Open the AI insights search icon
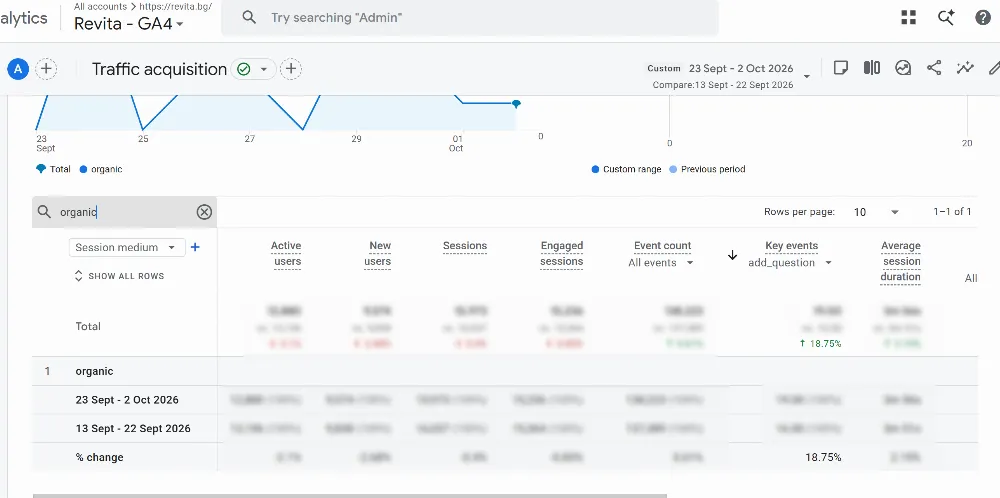 tap(946, 17)
